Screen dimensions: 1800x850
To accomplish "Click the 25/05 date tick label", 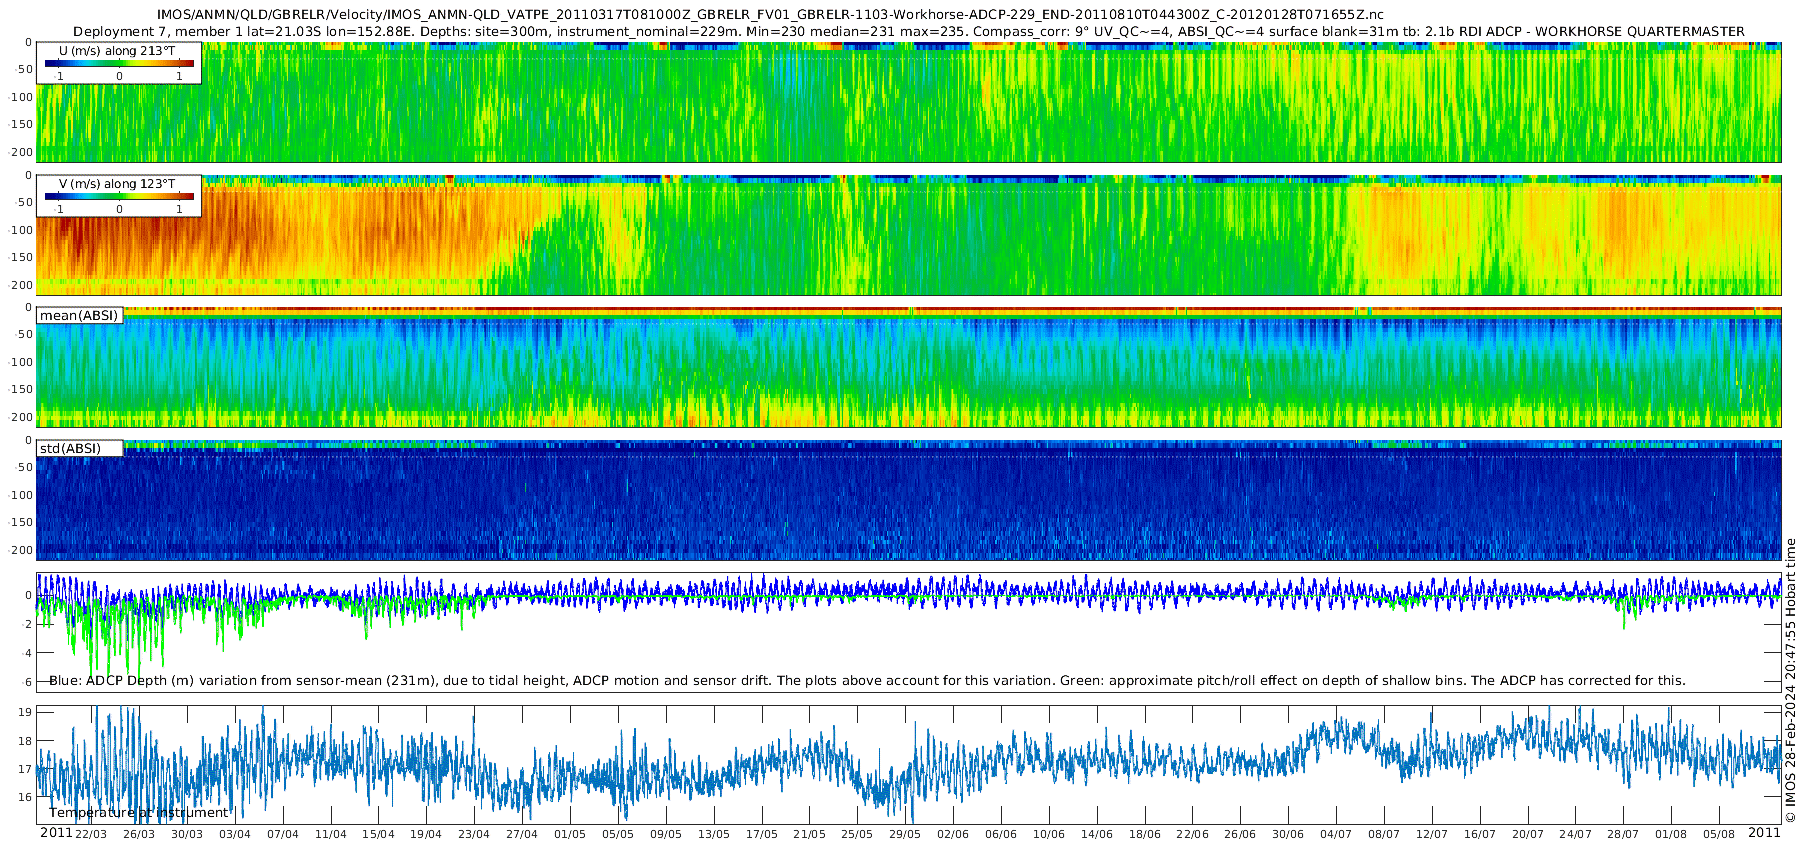I will pyautogui.click(x=857, y=834).
